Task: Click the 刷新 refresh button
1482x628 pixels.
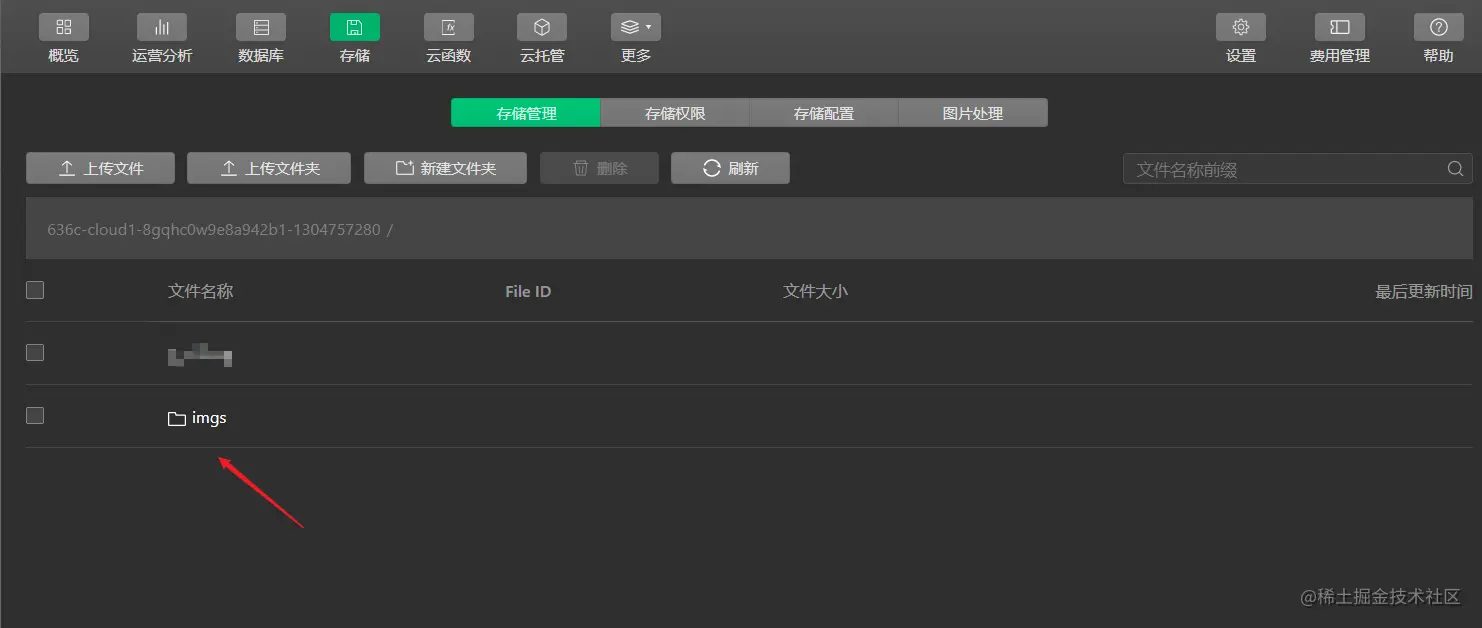Action: click(730, 168)
